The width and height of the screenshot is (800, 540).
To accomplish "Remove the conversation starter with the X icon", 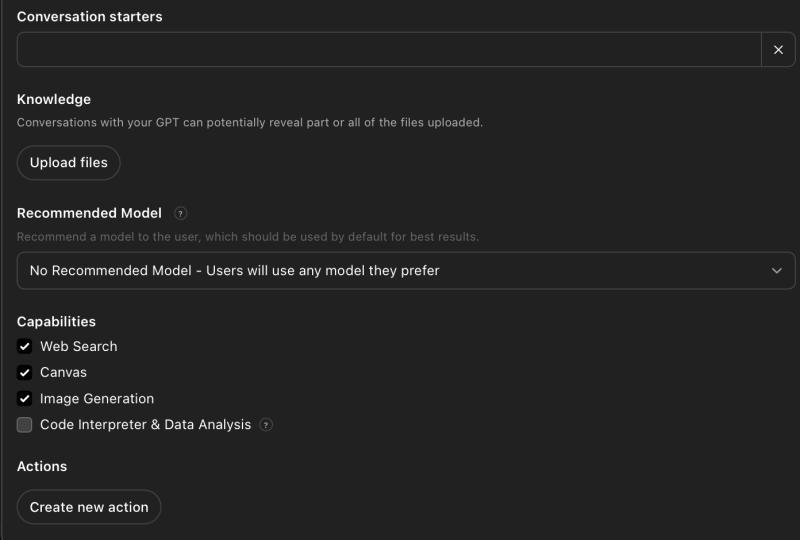I will click(x=778, y=50).
